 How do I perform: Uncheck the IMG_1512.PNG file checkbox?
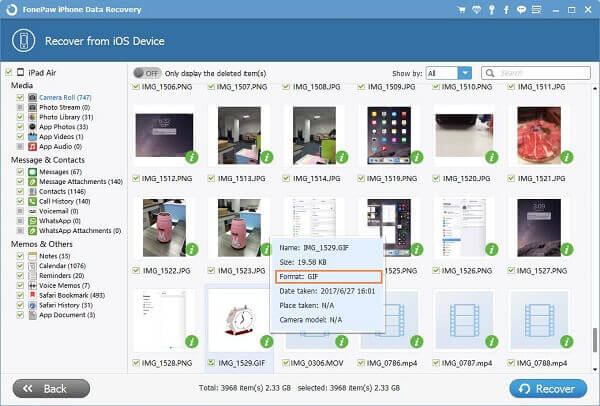pyautogui.click(x=136, y=178)
